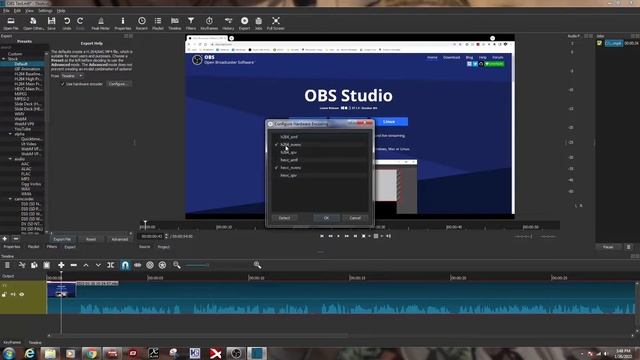Click Configure button next to hardware encoder
Screen dimensions: 640x360
point(119,84)
